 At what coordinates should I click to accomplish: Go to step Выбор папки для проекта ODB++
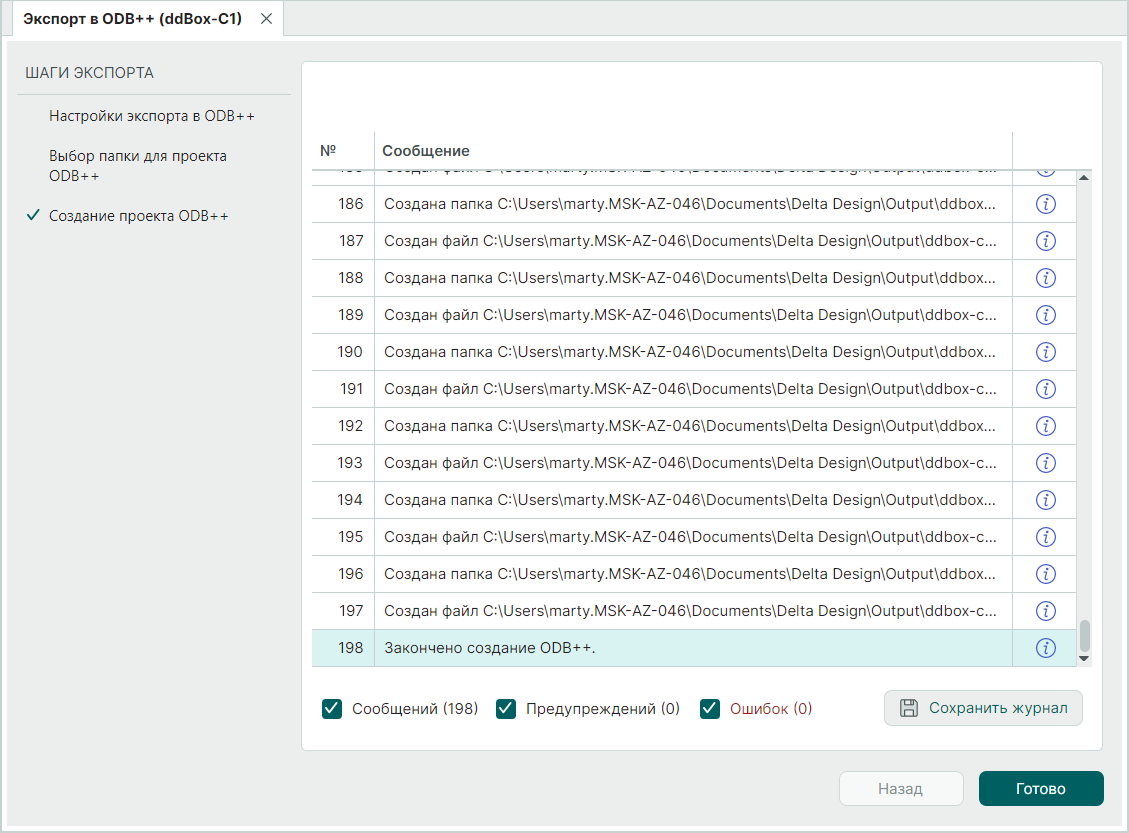click(138, 166)
